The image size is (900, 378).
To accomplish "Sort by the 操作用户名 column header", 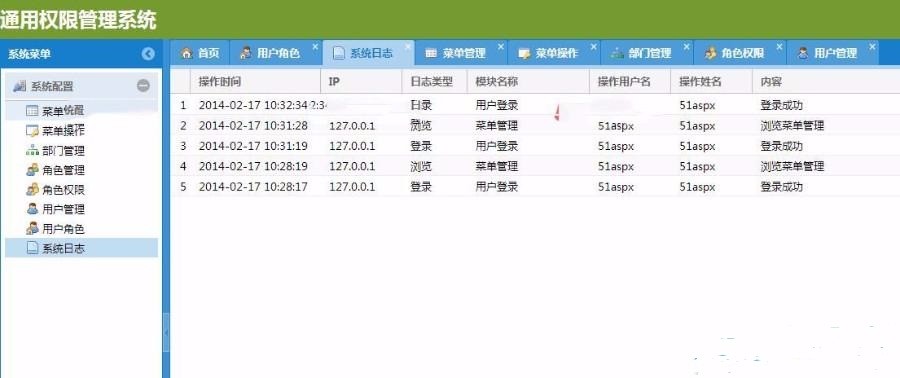I will [x=630, y=81].
